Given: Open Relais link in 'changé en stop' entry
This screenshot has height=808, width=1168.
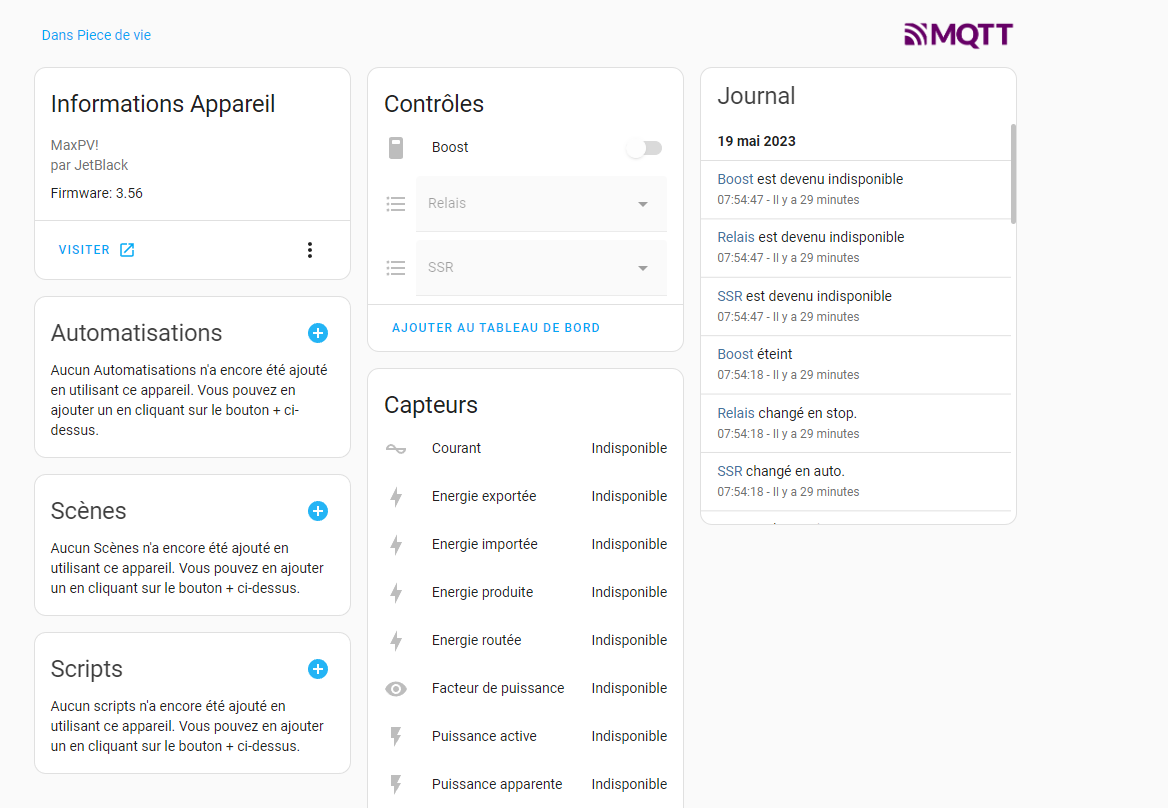Looking at the screenshot, I should [x=736, y=413].
